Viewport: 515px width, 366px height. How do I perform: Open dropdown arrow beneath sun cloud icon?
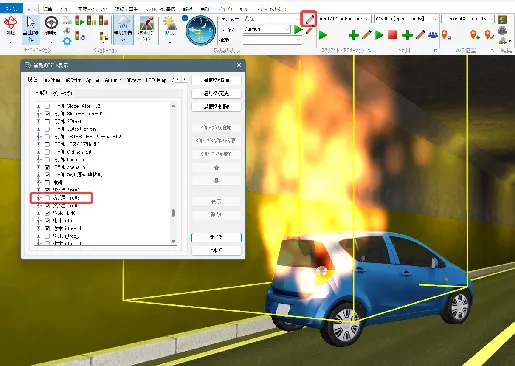click(x=170, y=42)
